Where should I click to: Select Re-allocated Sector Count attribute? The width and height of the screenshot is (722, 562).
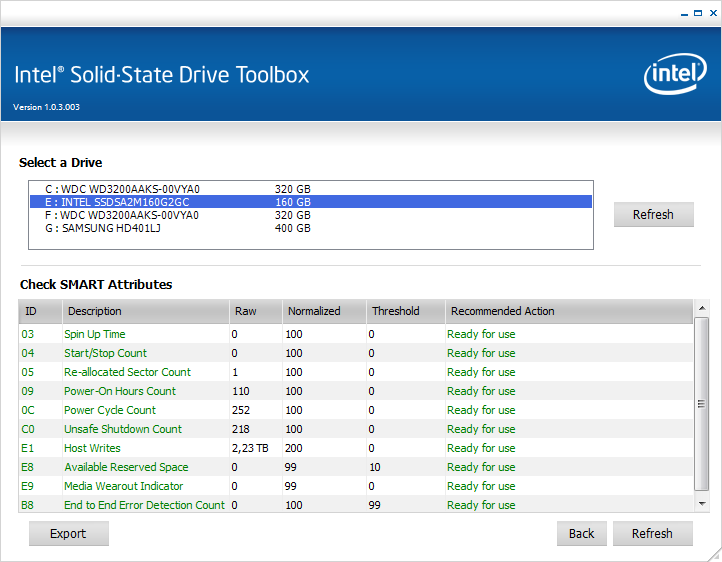[355, 372]
